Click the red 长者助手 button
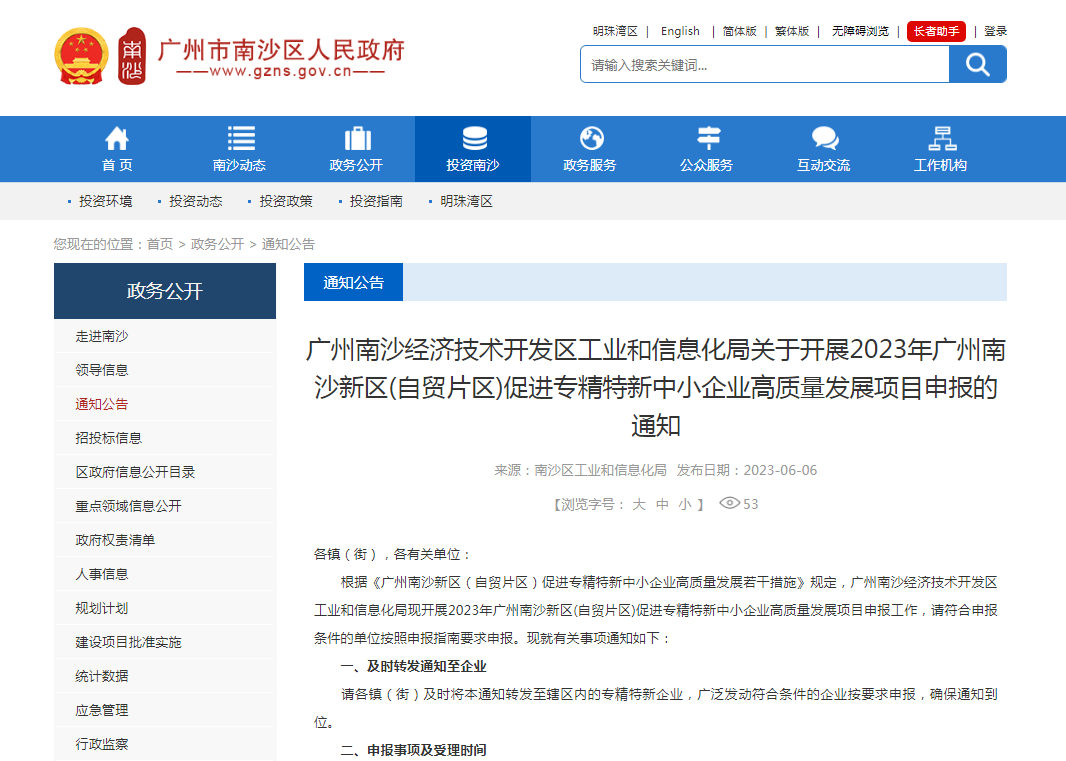 (936, 31)
